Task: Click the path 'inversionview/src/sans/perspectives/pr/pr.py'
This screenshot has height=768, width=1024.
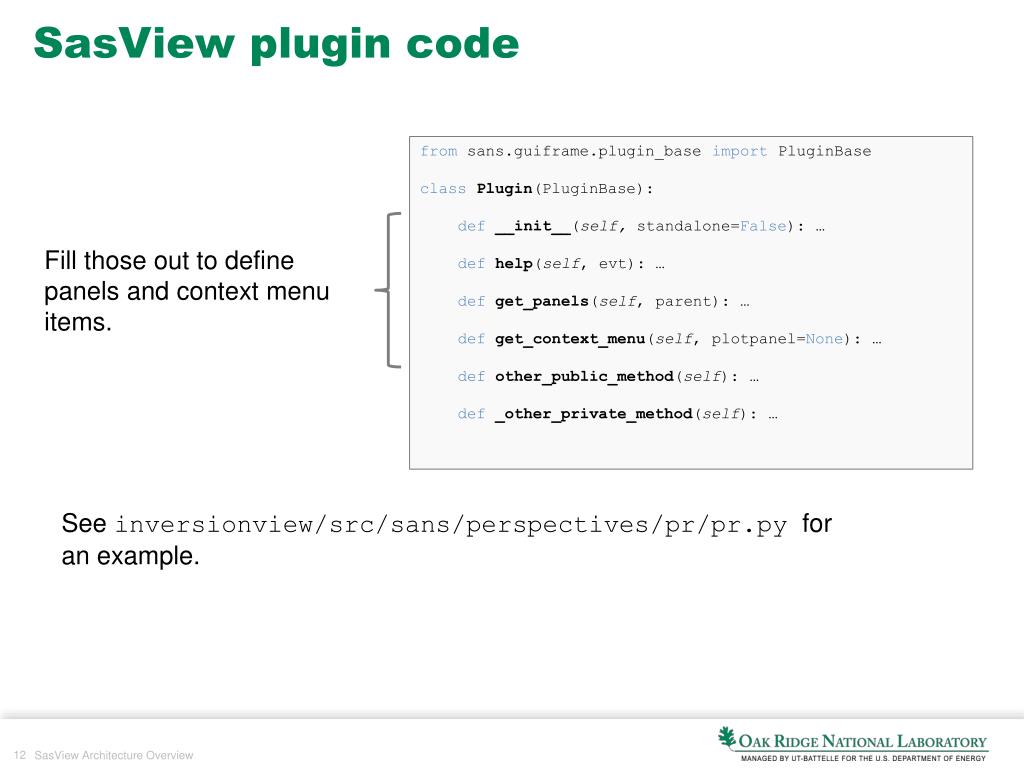Action: pyautogui.click(x=451, y=525)
